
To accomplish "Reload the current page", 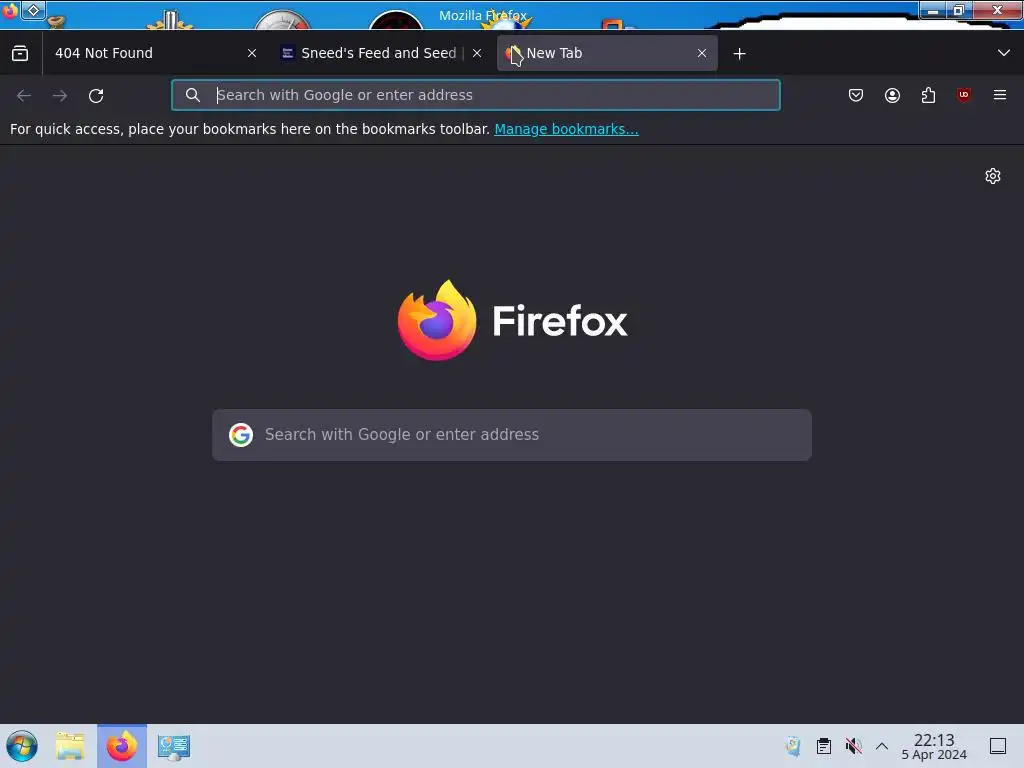I will point(96,95).
